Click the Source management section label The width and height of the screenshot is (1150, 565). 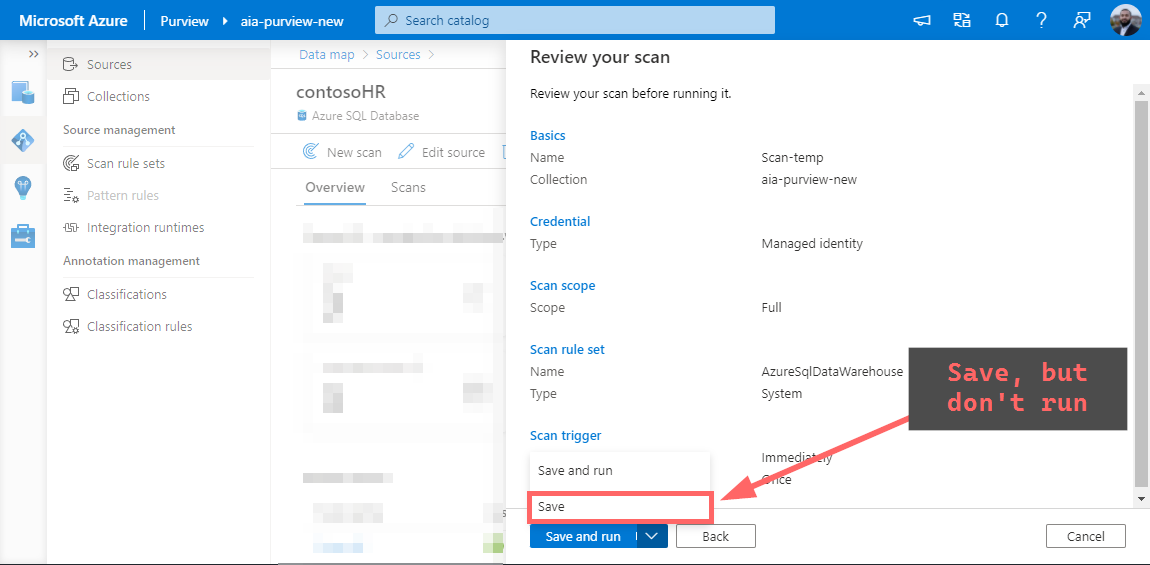(x=120, y=130)
